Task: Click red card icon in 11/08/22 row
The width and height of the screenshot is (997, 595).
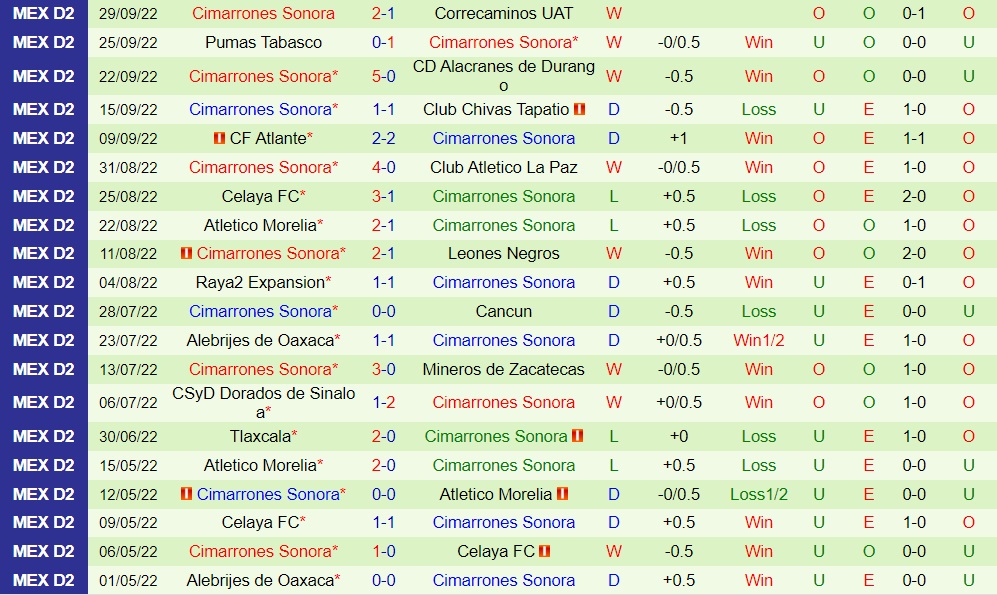Action: [x=186, y=254]
